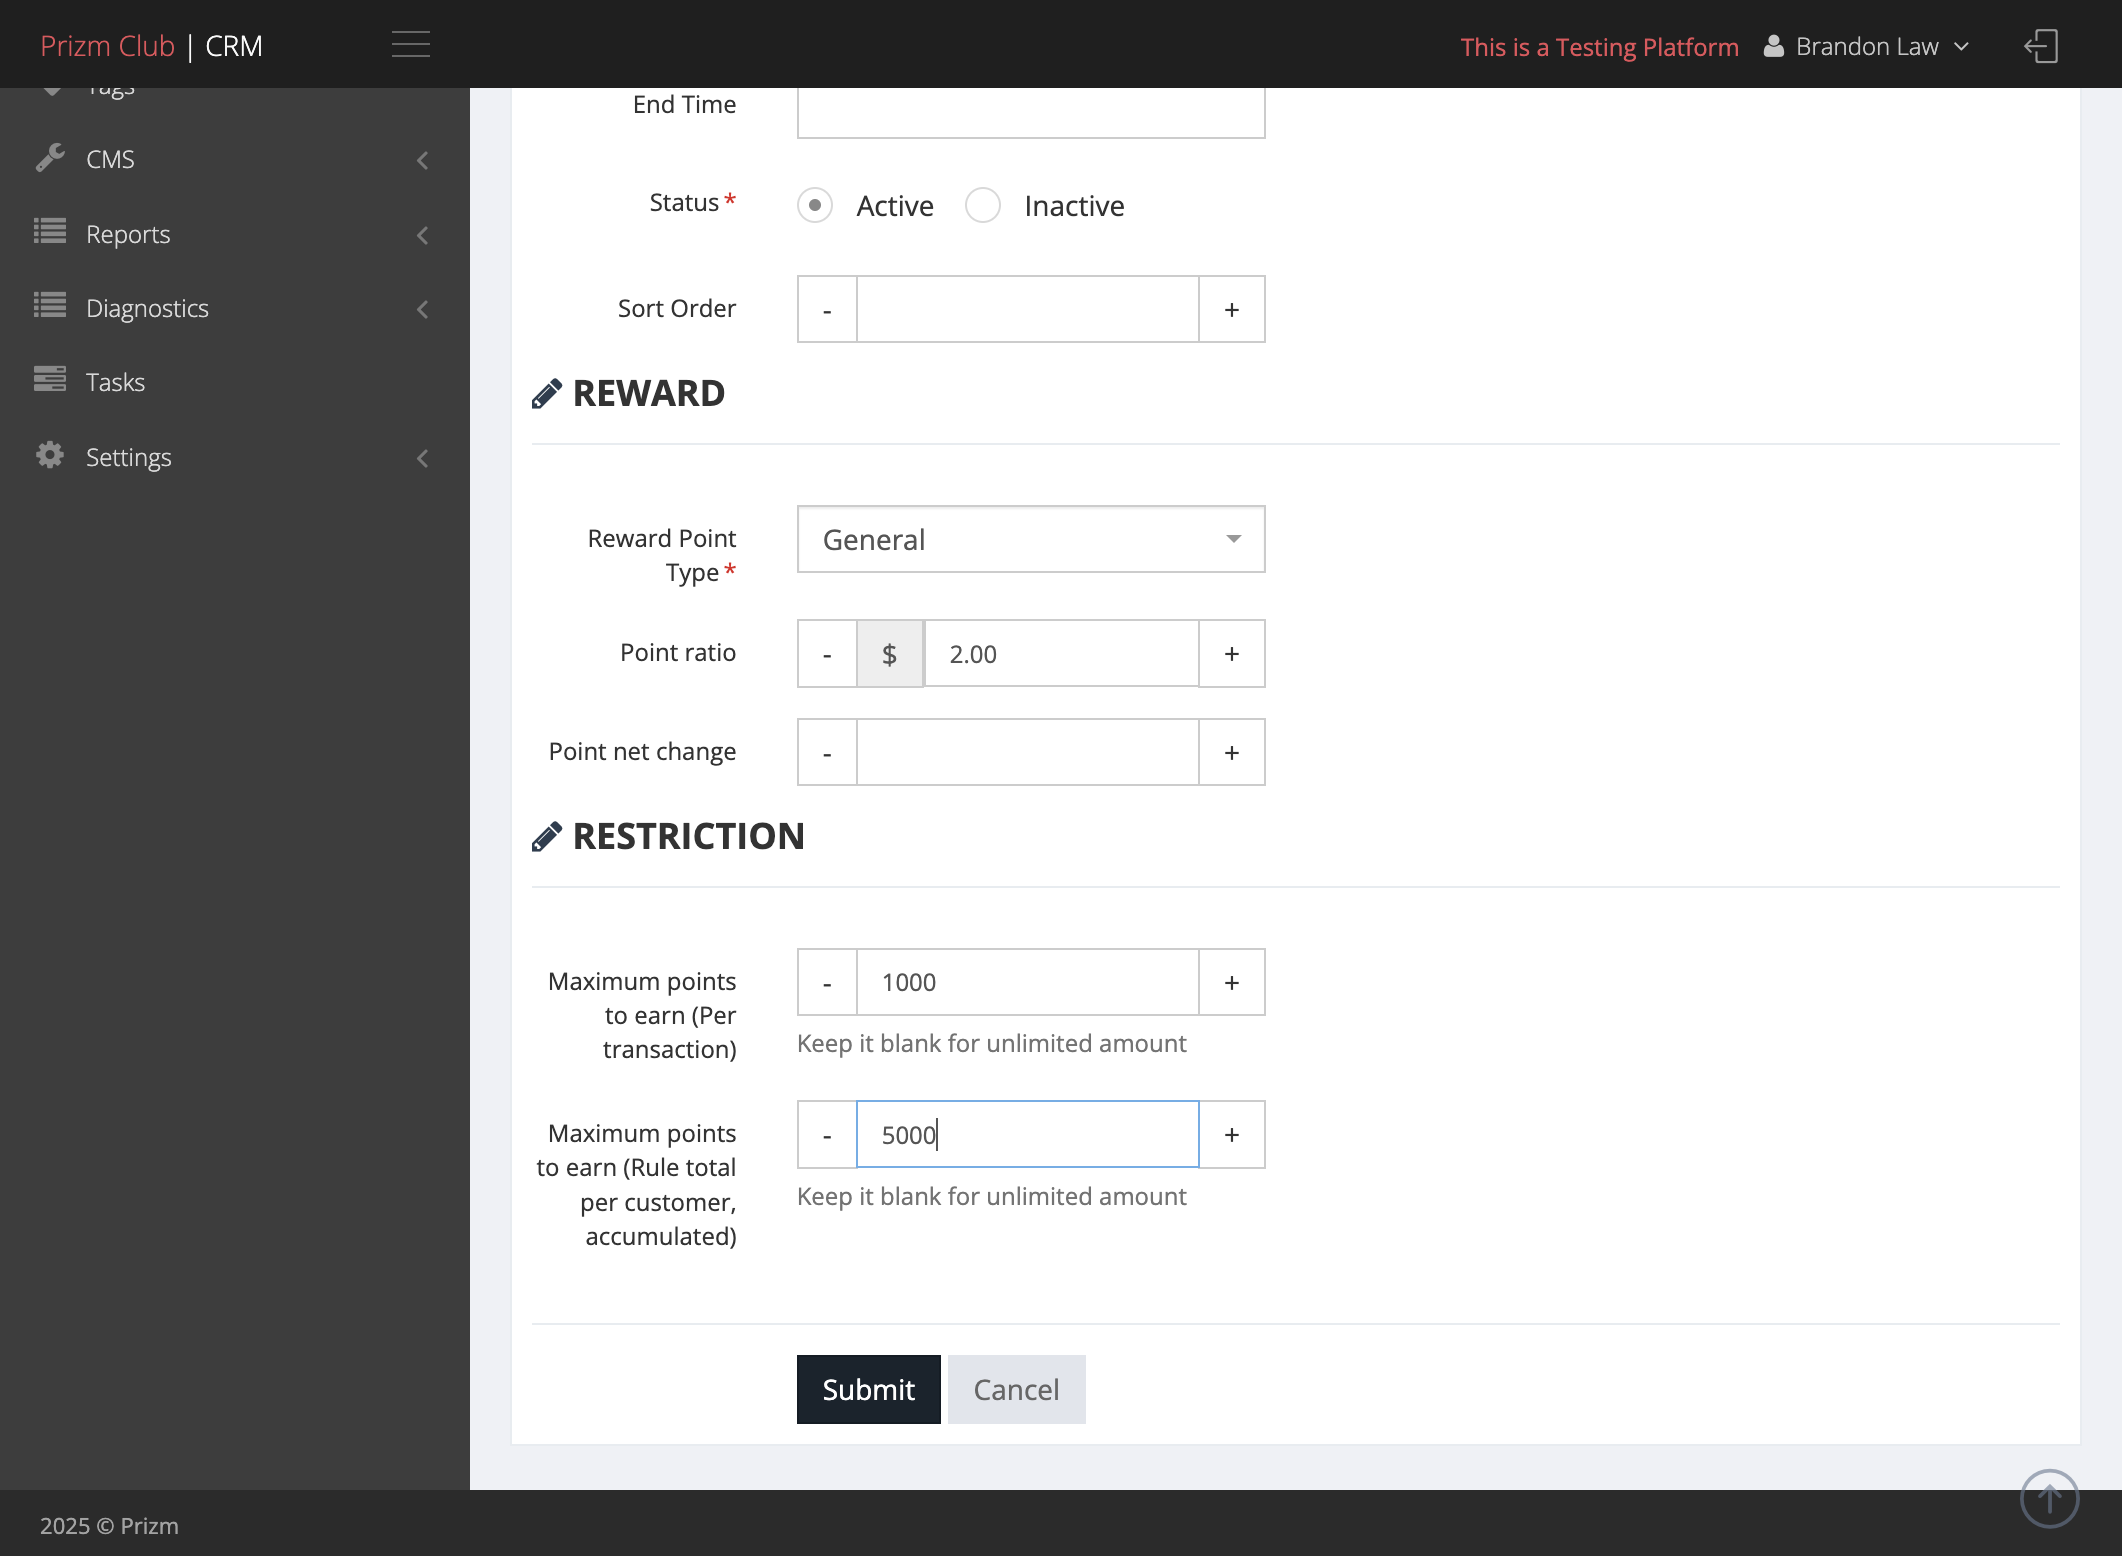Select the Active status radio button
Viewport: 2122px width, 1556px height.
pos(815,205)
